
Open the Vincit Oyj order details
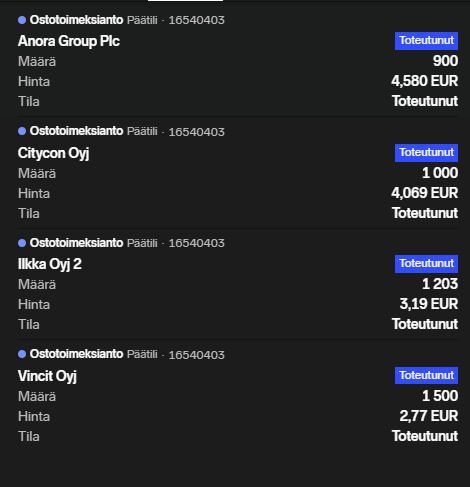47,376
